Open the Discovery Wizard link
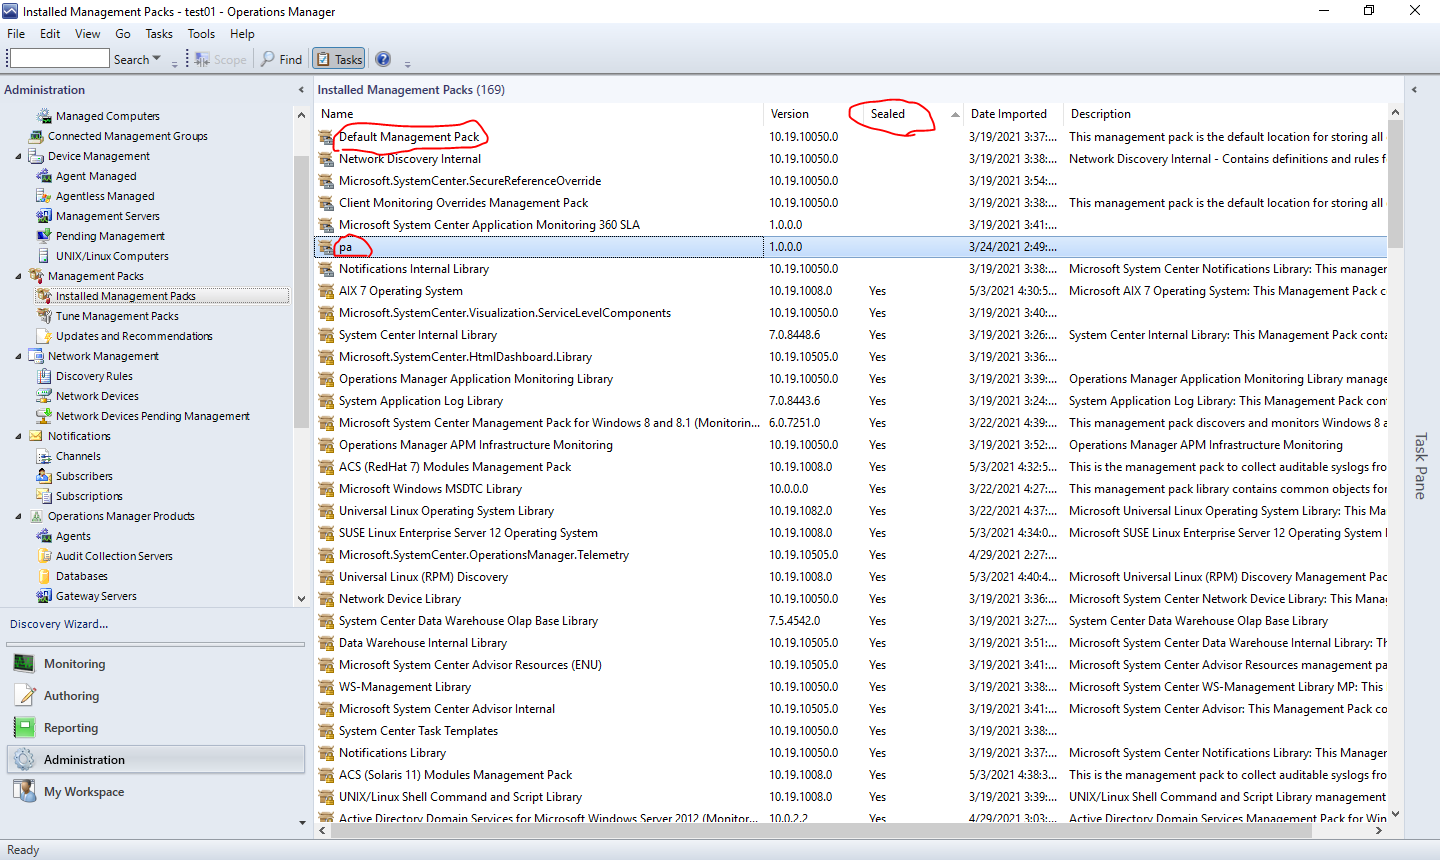 [59, 624]
